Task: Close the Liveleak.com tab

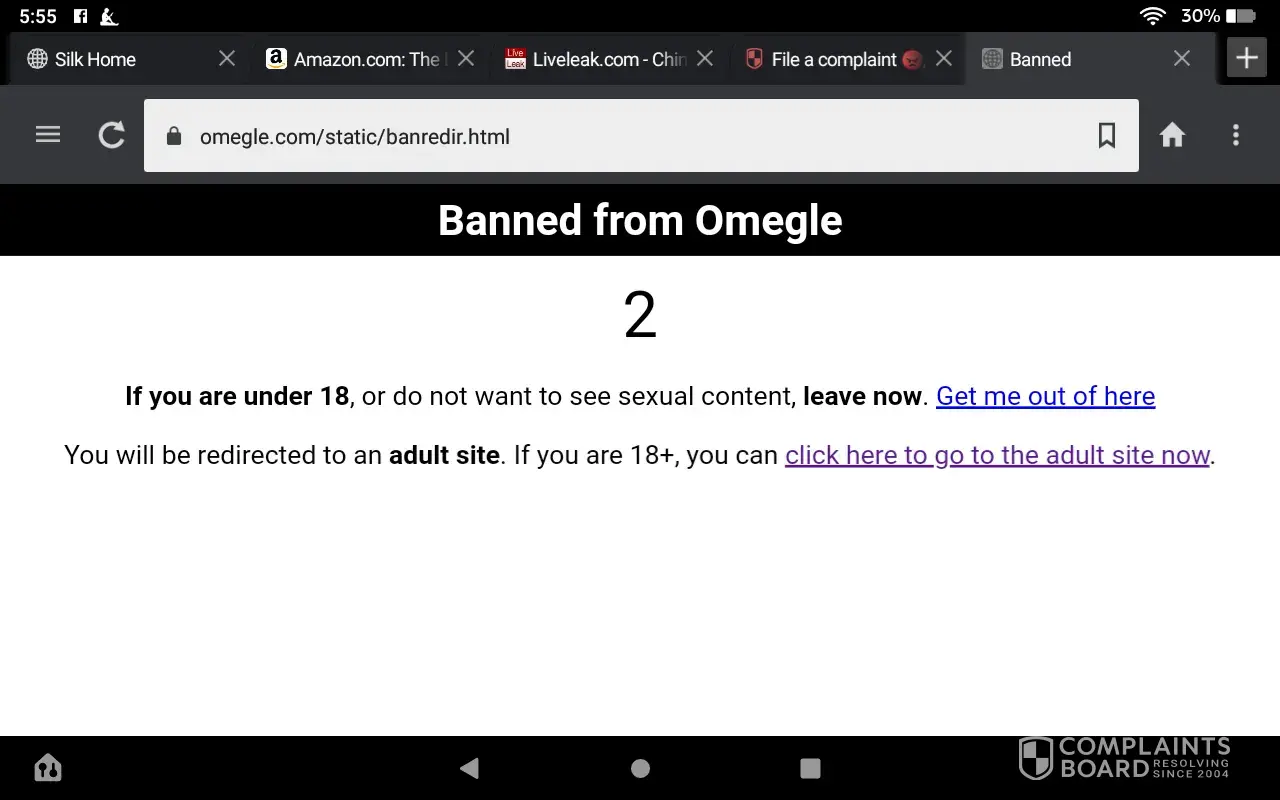Action: 705,59
